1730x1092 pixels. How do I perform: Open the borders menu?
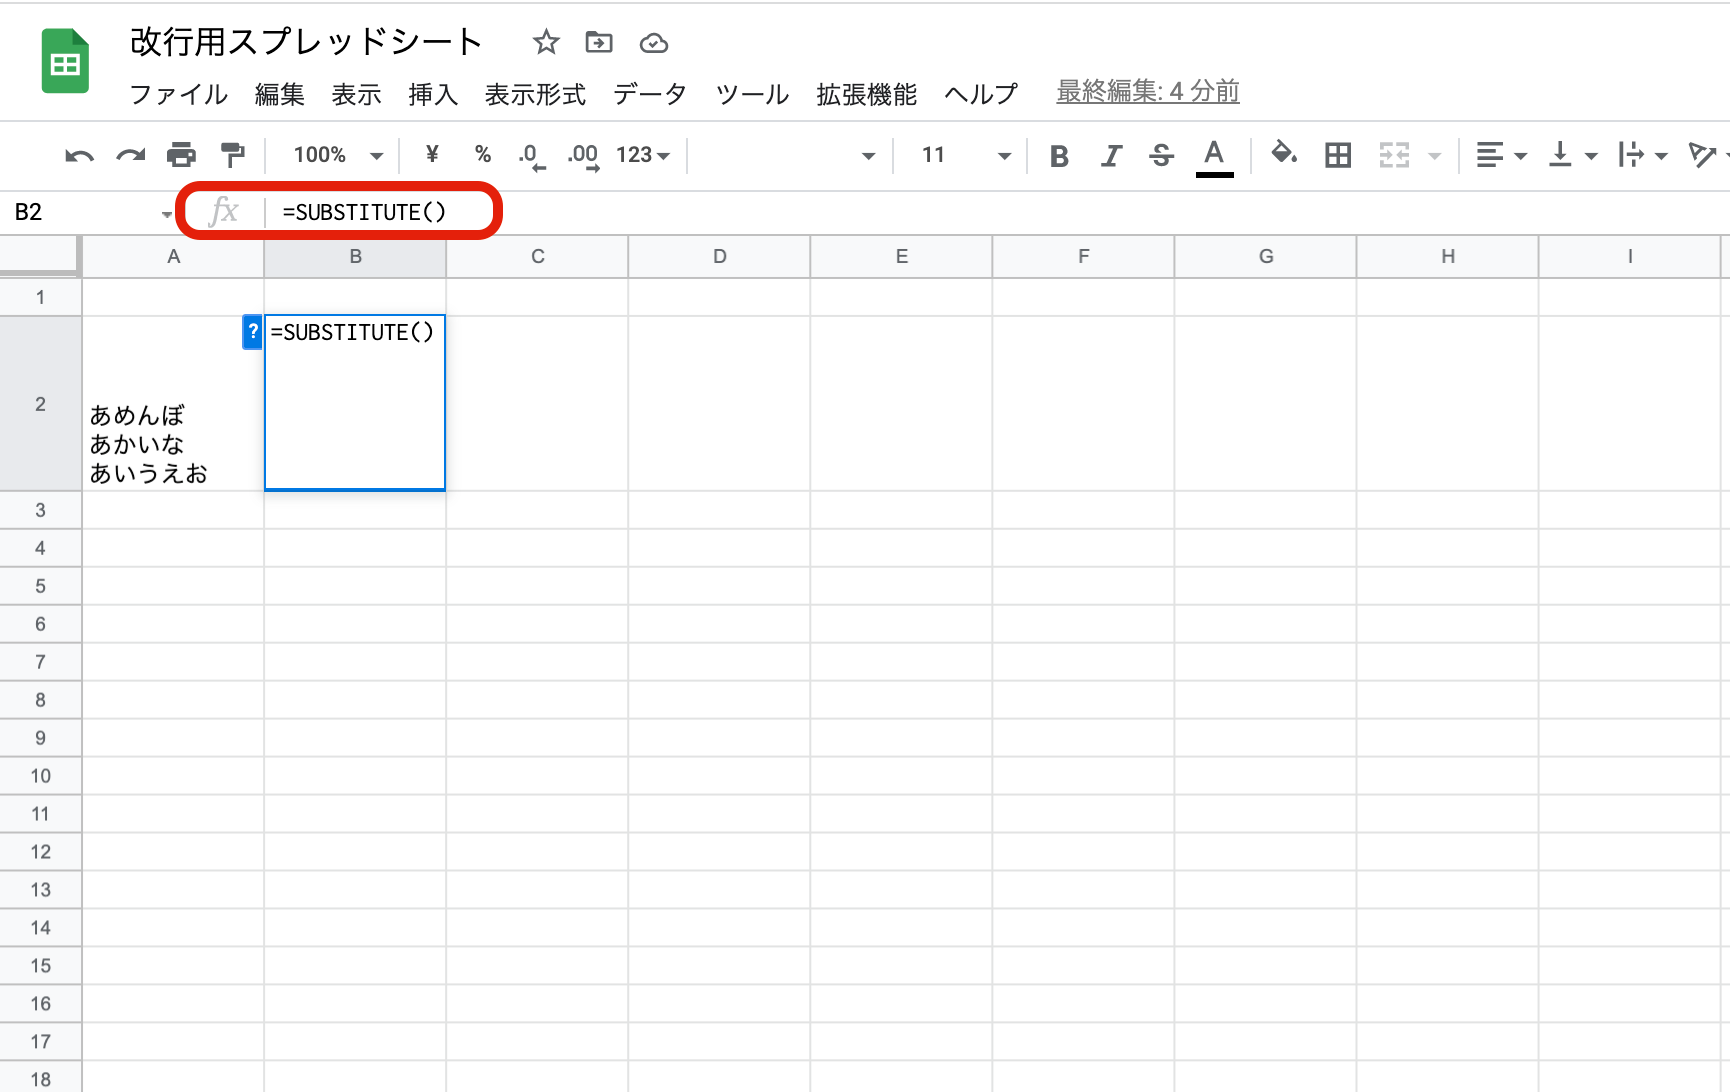[1338, 155]
